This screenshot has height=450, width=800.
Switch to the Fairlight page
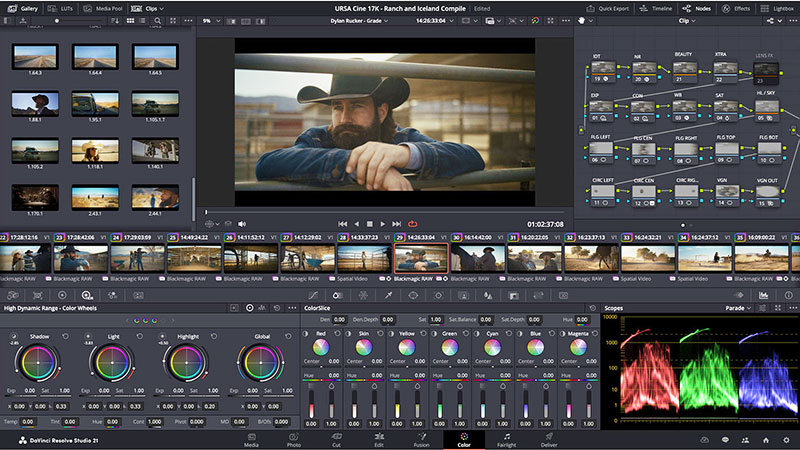tap(507, 440)
